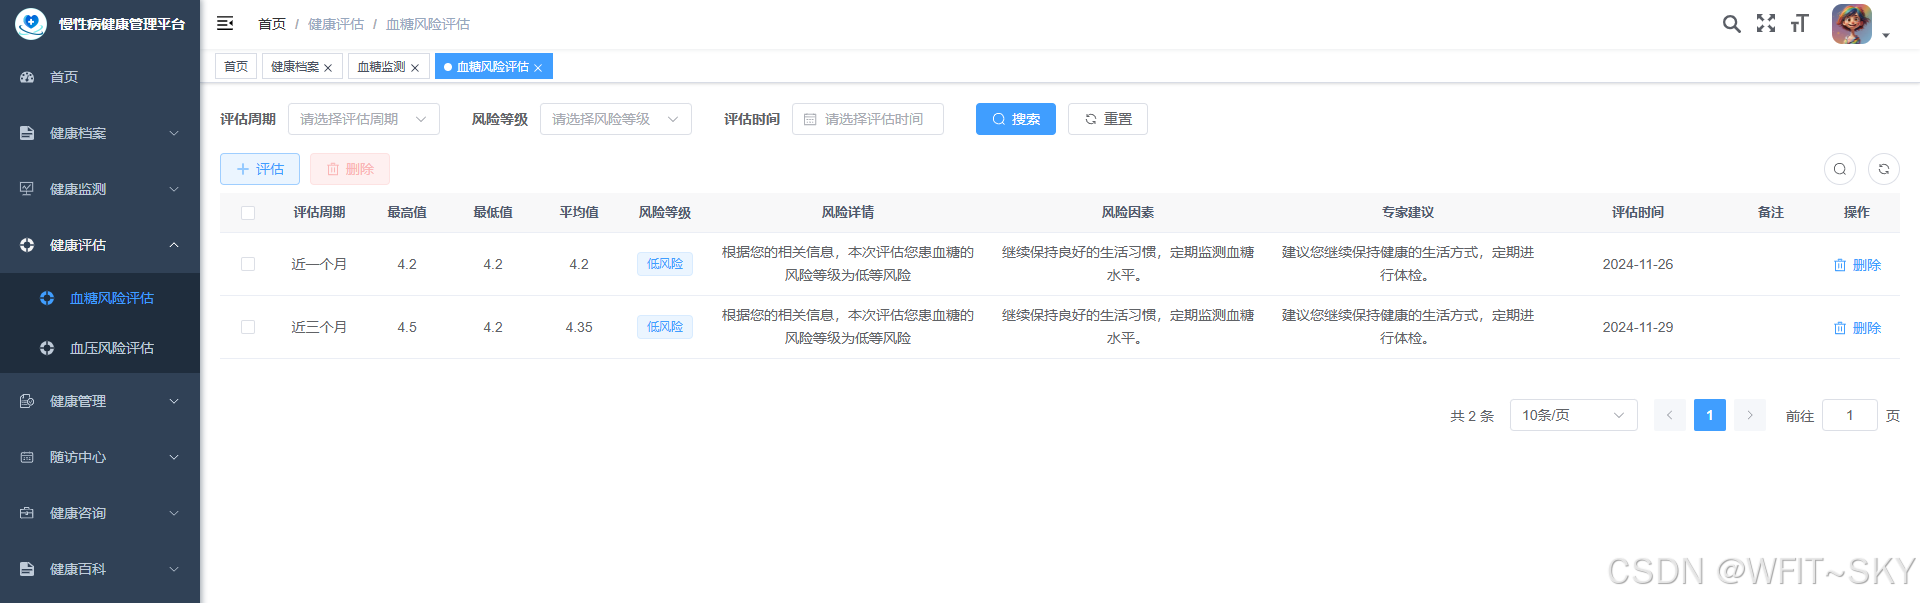
Task: Click 健康评估 in the breadcrumb
Action: click(x=336, y=24)
